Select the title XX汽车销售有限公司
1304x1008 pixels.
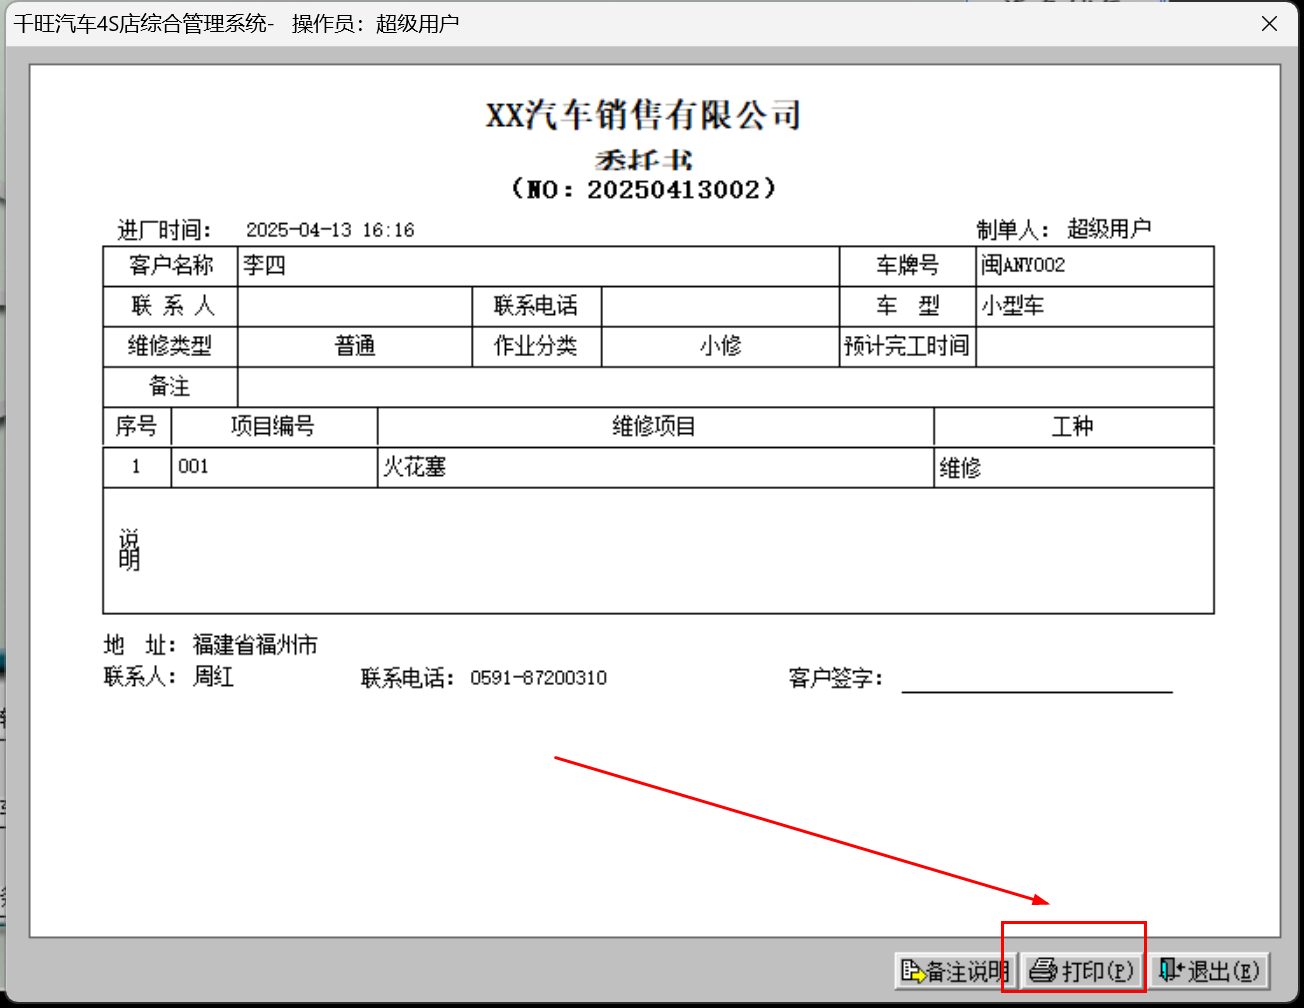point(644,115)
